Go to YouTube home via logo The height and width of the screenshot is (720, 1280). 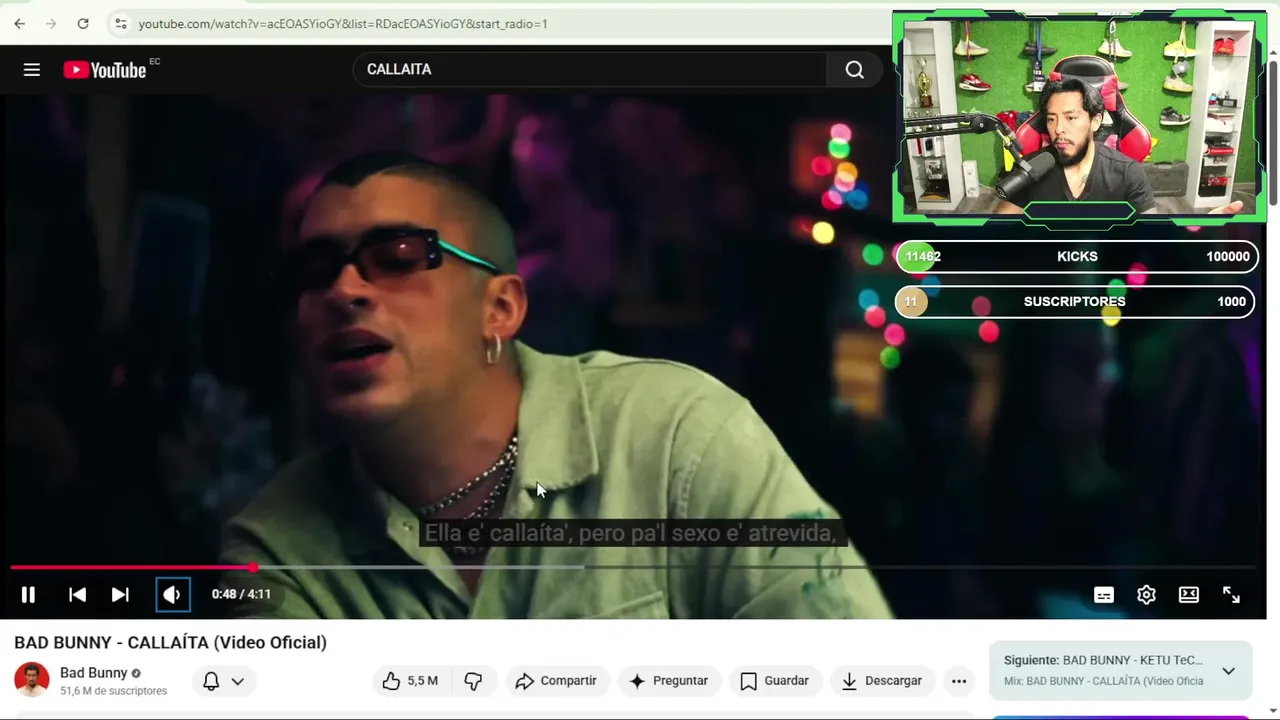pos(105,69)
